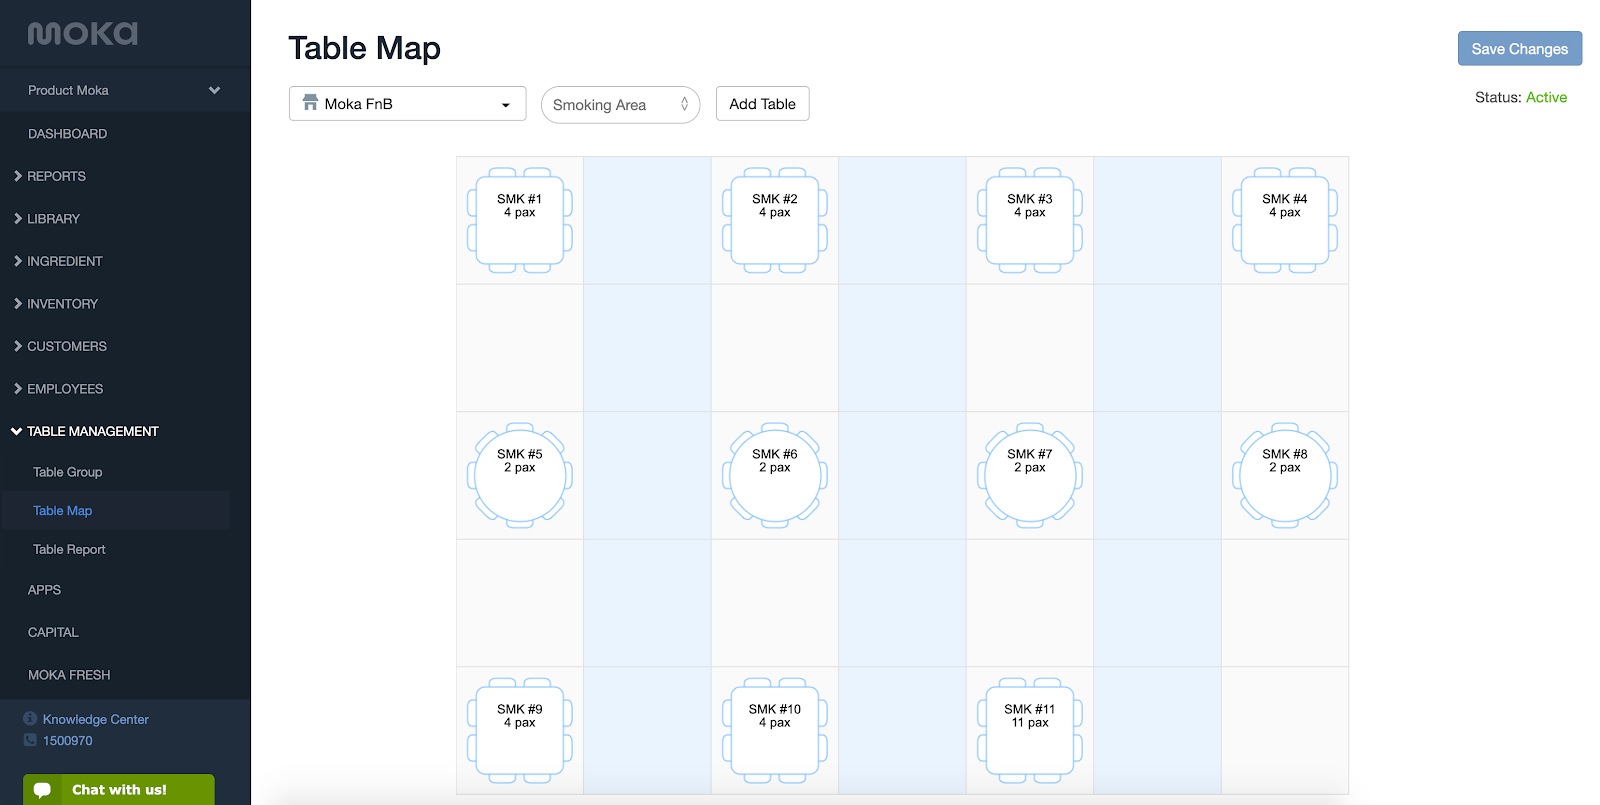Click the Save Changes button
The height and width of the screenshot is (805, 1600).
(x=1519, y=49)
